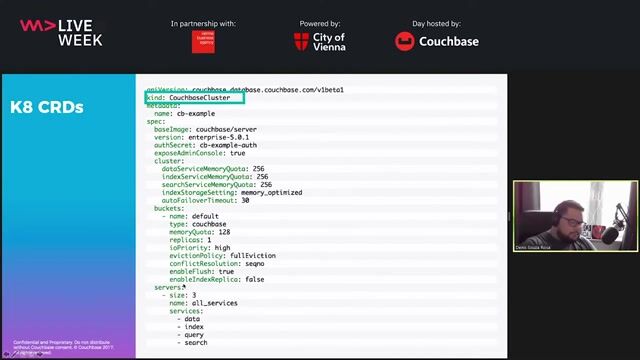Click the '- size: 3' line
640x360 pixels.
[179, 295]
